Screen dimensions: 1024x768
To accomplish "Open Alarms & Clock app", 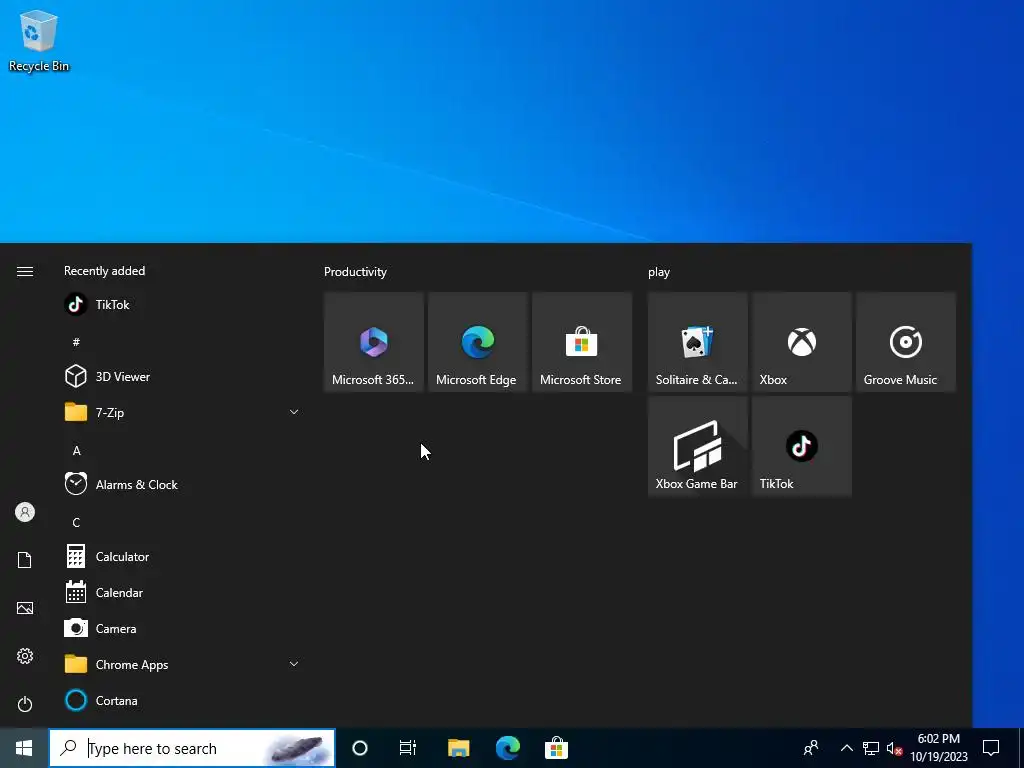I will pos(182,485).
